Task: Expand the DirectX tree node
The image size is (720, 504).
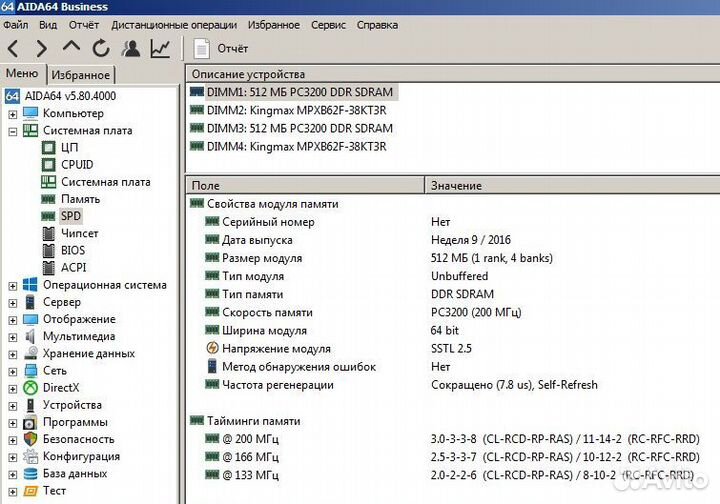Action: [x=13, y=389]
